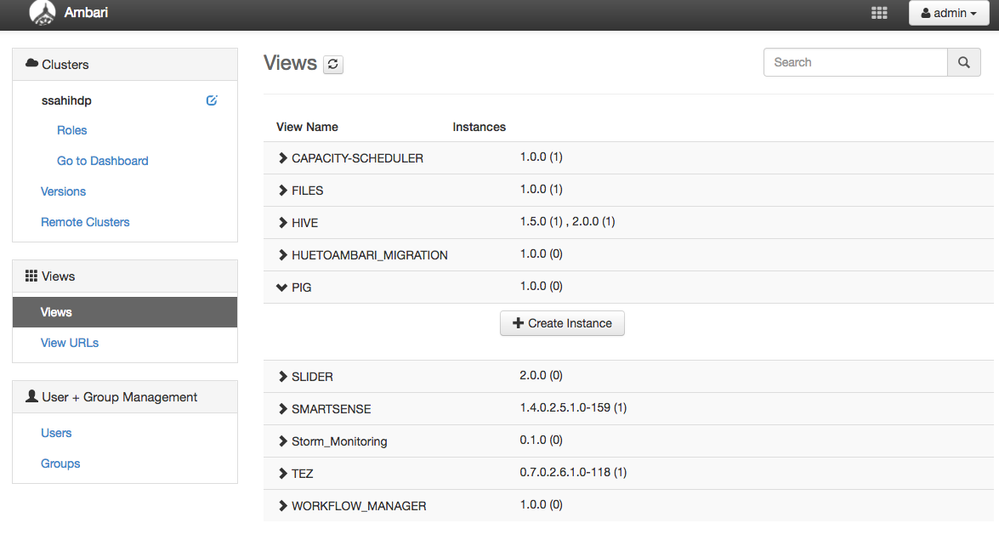Open the Versions page
This screenshot has width=999, height=558.
click(x=63, y=191)
